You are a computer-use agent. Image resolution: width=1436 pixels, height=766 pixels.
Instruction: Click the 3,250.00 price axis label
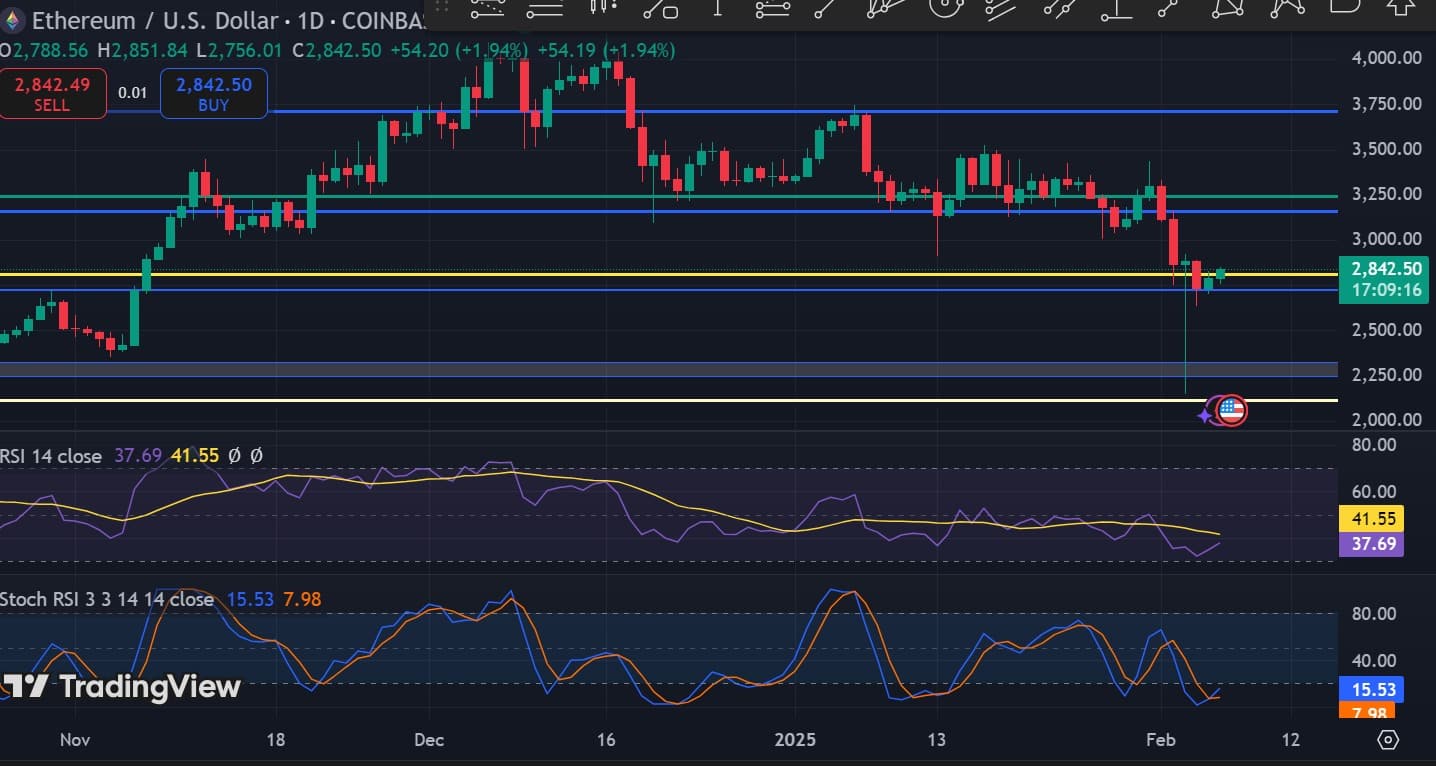pos(1387,194)
